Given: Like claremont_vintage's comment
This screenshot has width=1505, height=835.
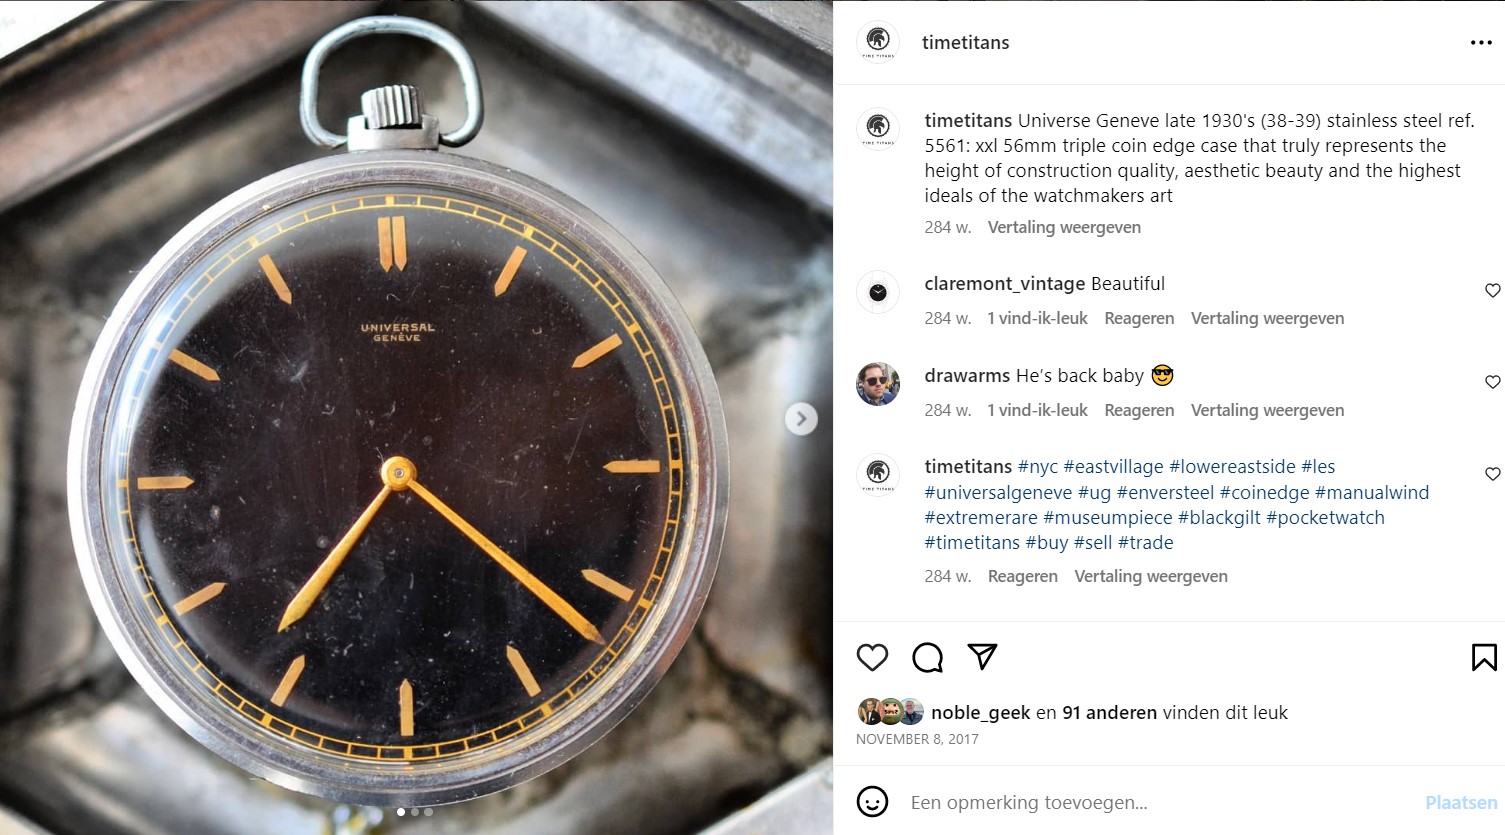Looking at the screenshot, I should coord(1492,291).
